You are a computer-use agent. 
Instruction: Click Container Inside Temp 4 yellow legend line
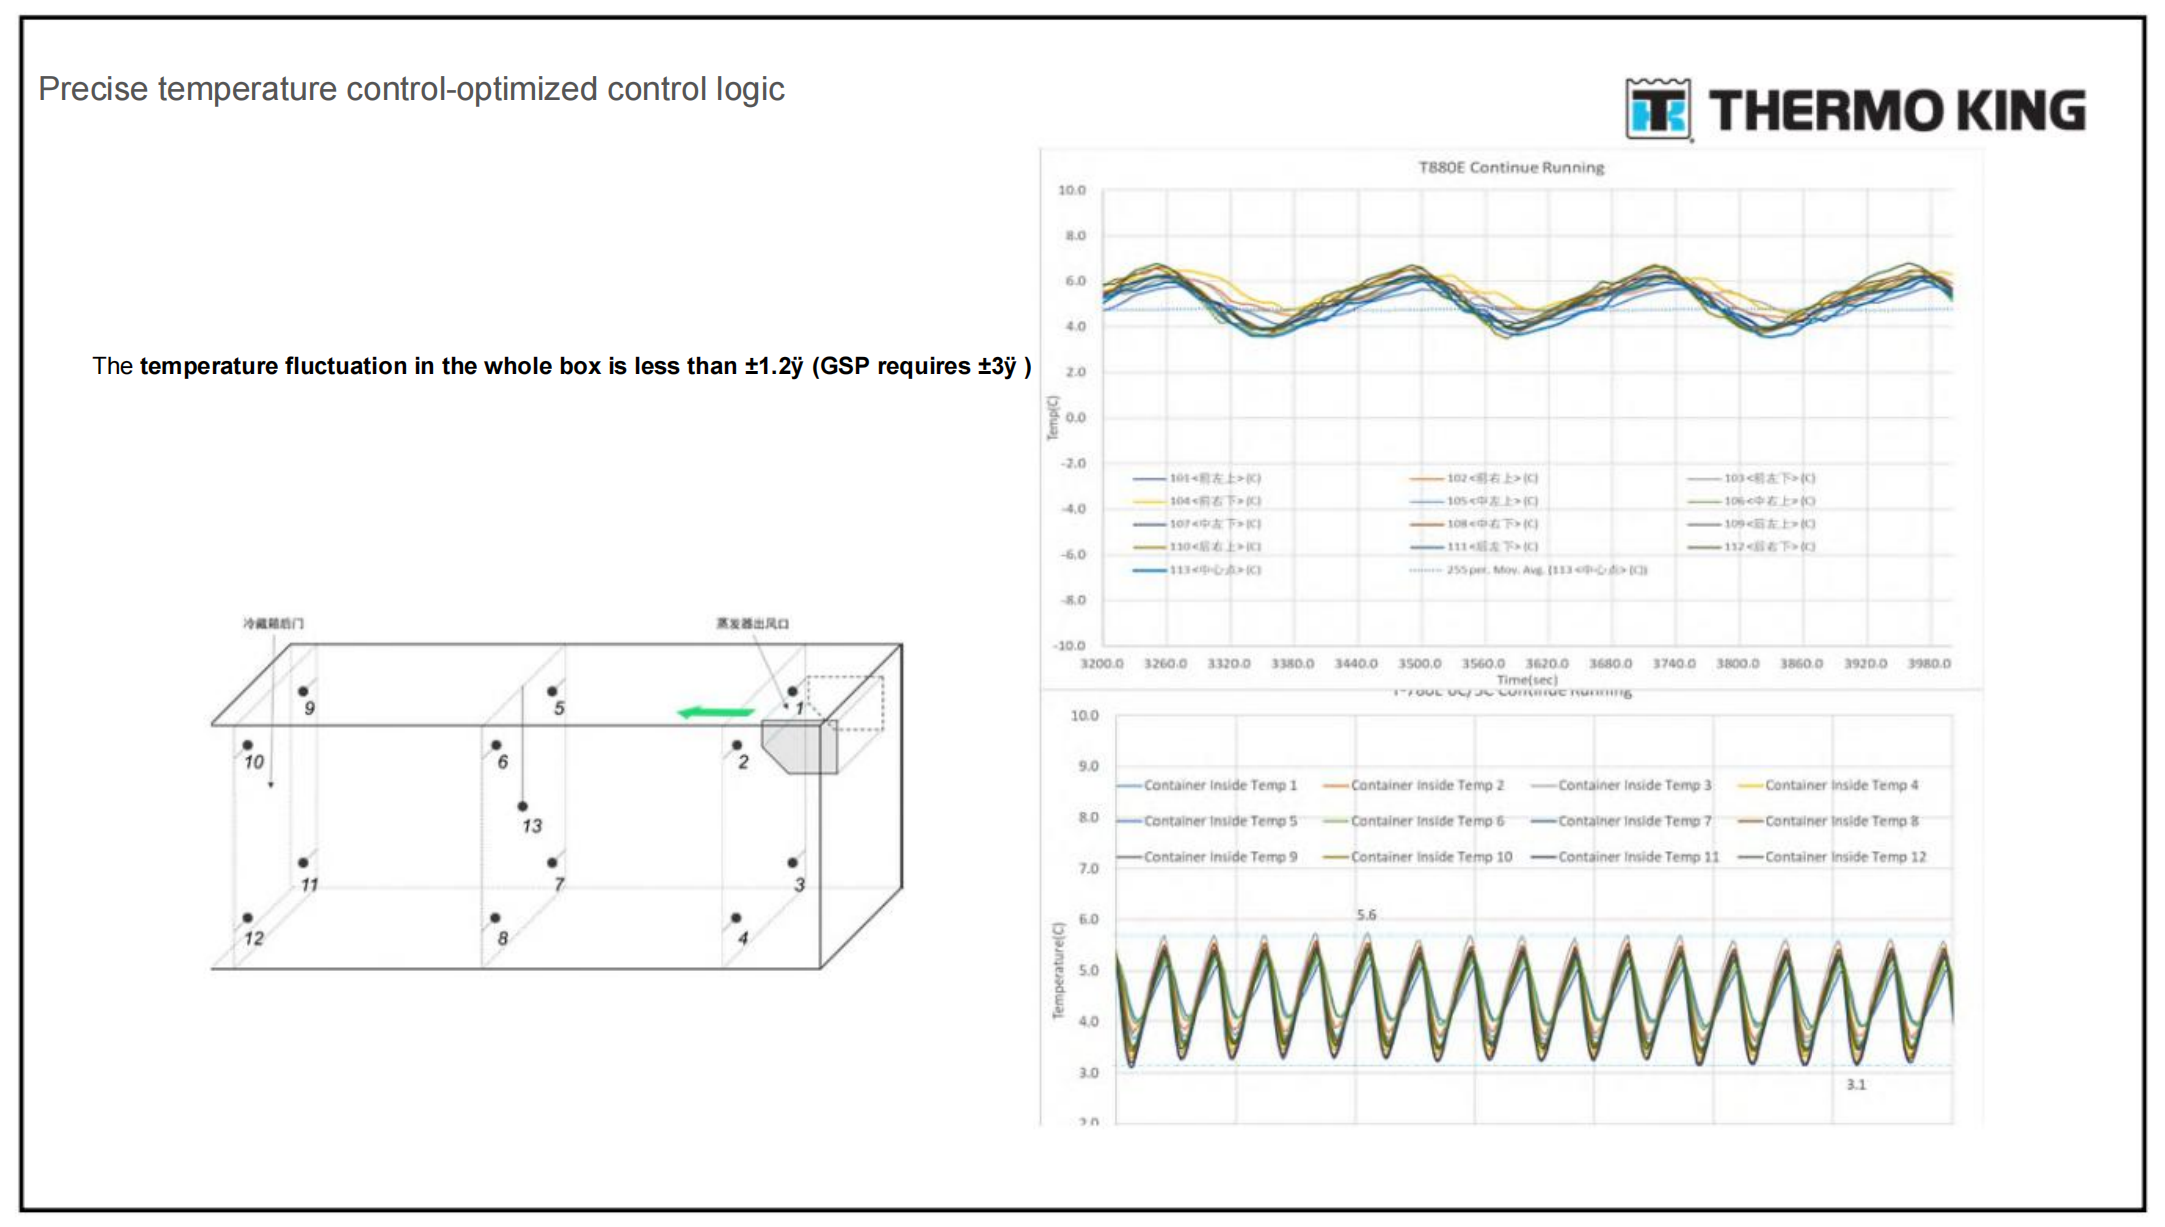[x=1751, y=785]
